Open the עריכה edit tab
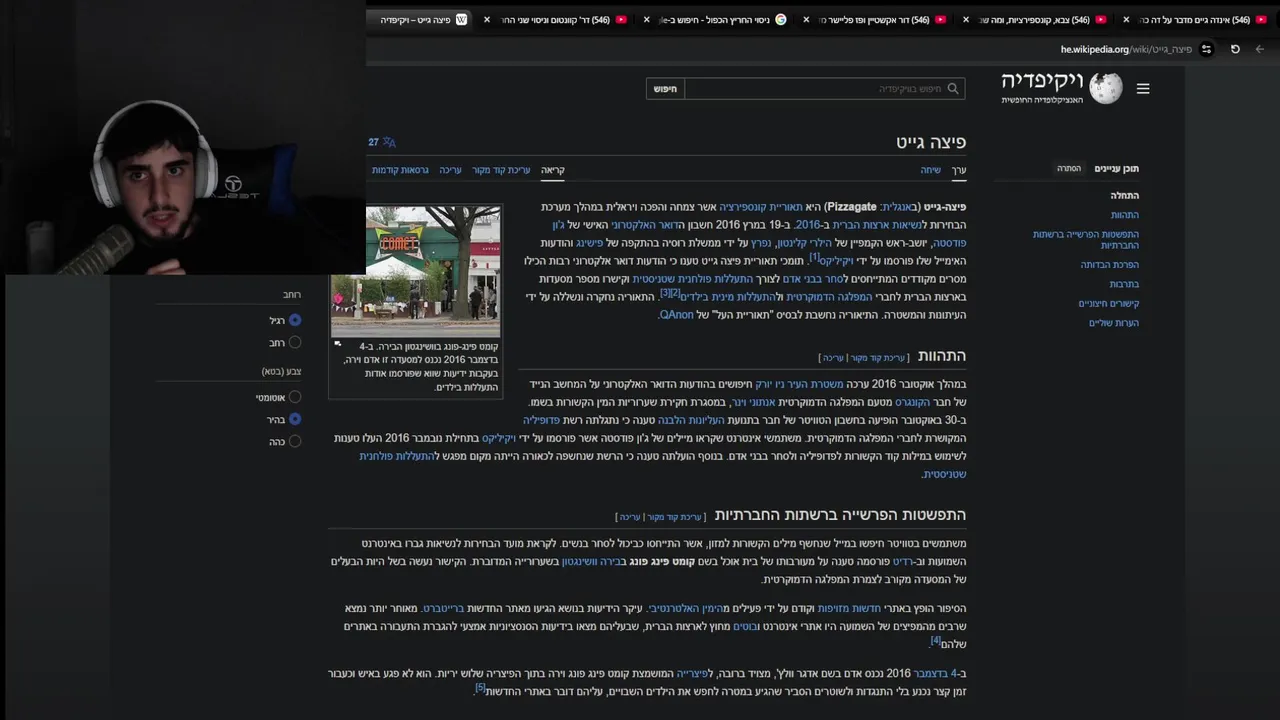Viewport: 1280px width, 720px height. click(451, 170)
